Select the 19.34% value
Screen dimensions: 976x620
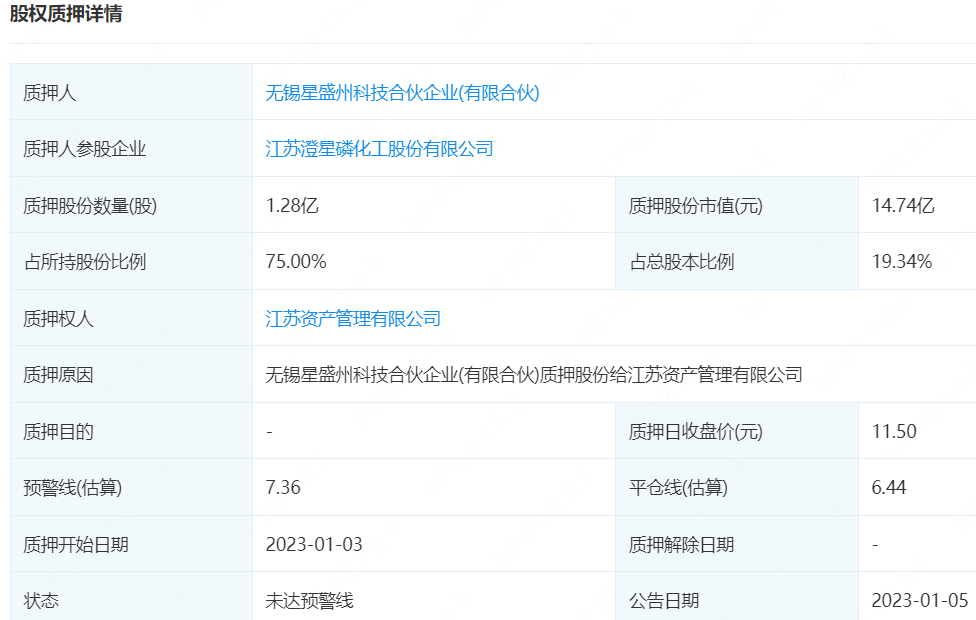[901, 261]
